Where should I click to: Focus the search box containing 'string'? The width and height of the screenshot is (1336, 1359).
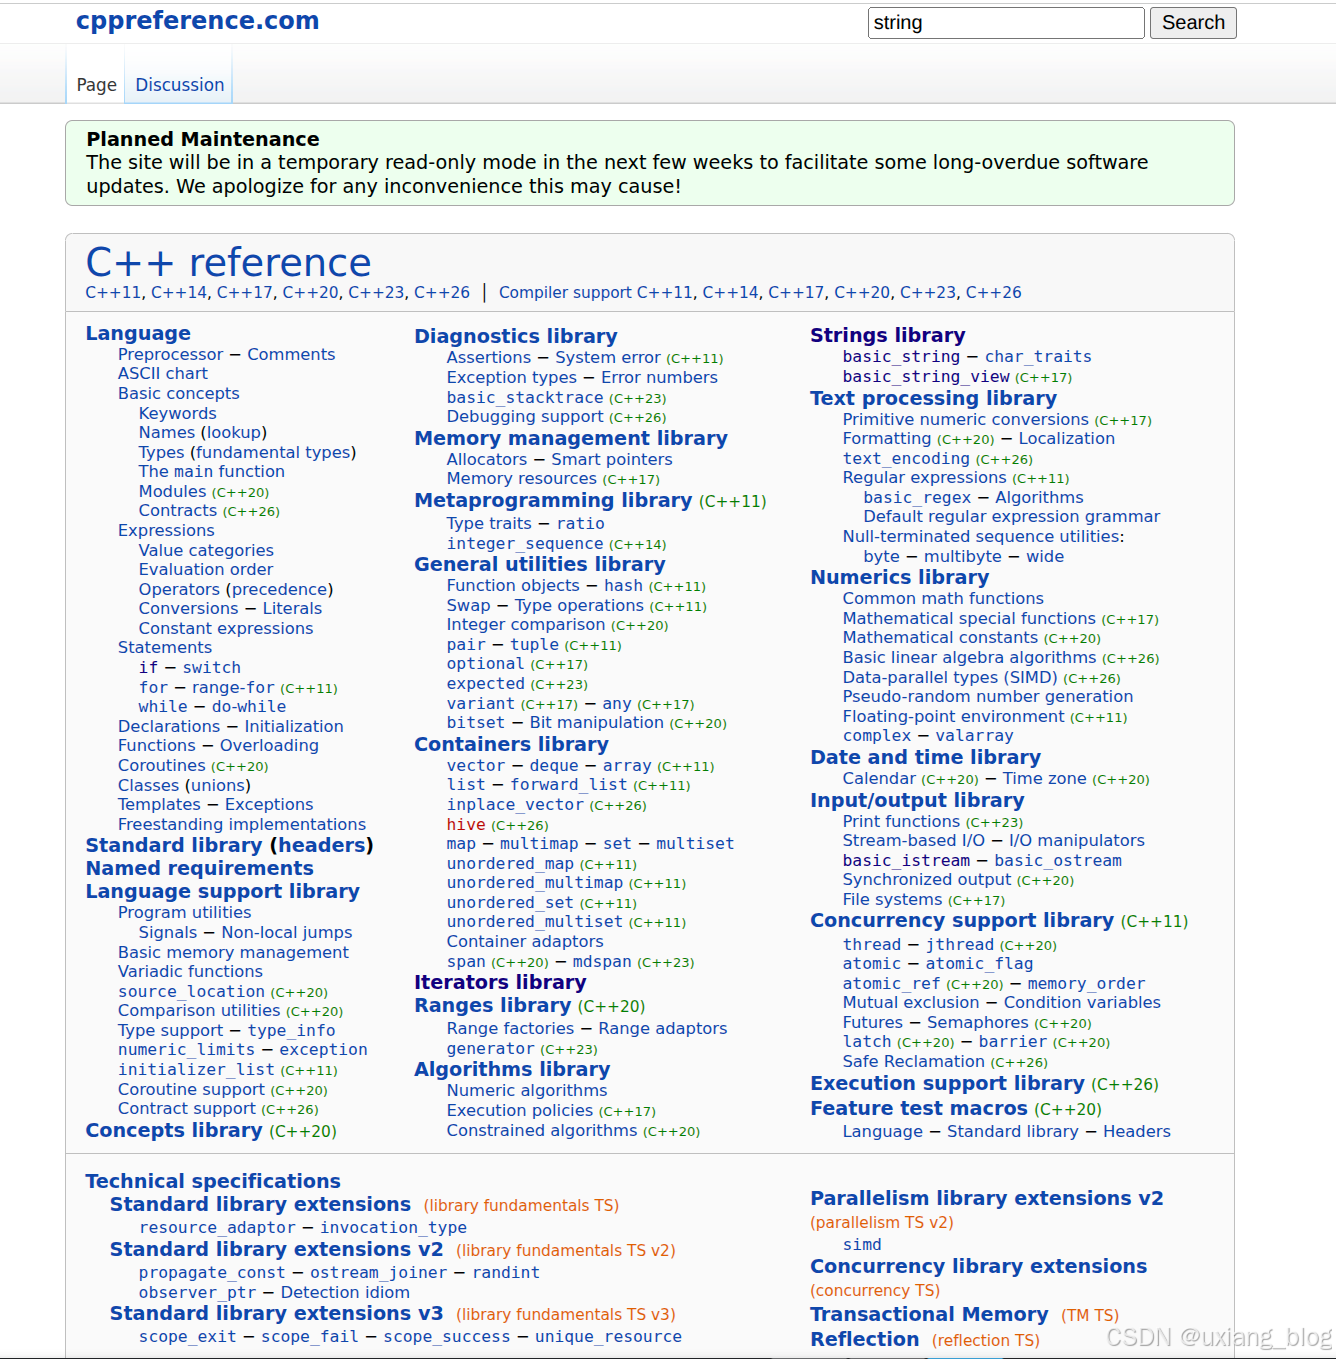(x=1006, y=23)
